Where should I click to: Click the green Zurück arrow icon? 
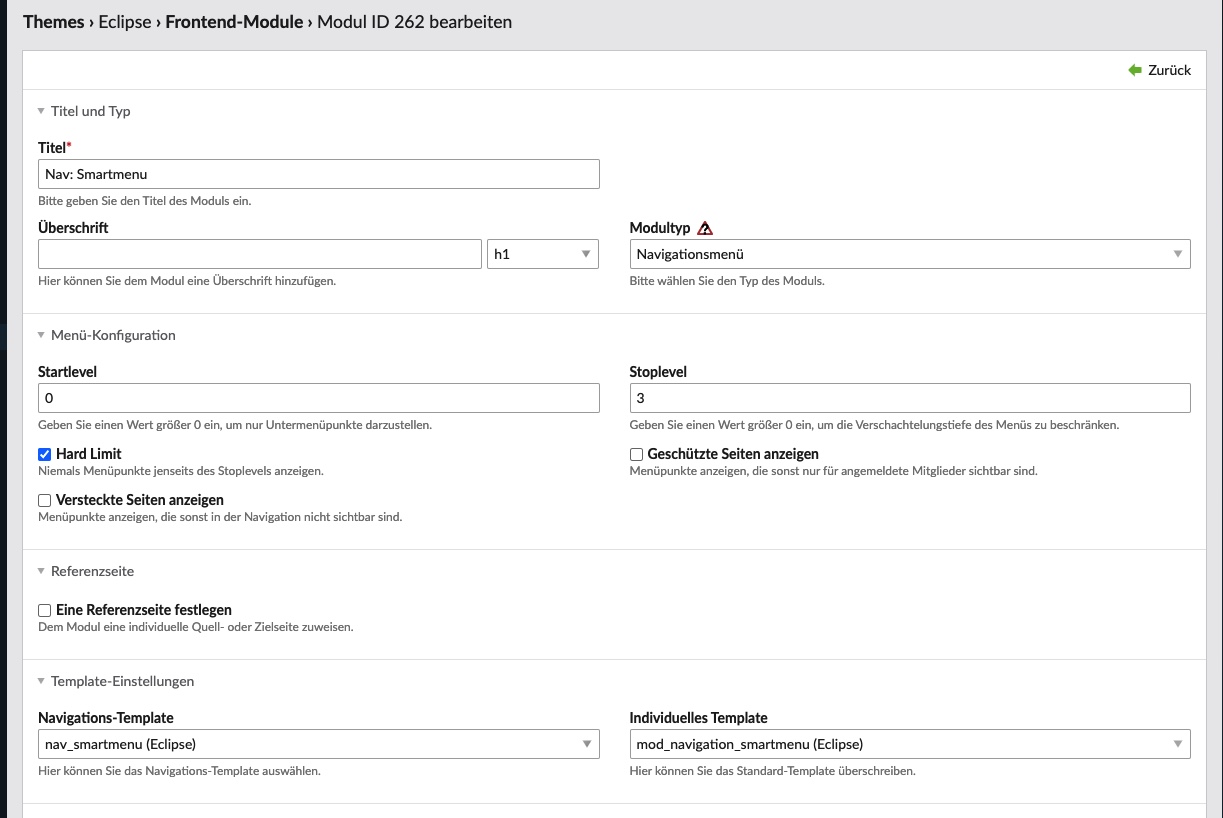(x=1135, y=70)
